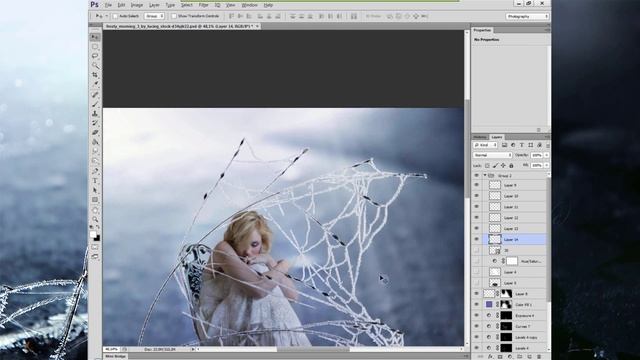Click the filter for adjustment layers icon
Viewport: 640px width, 360px height.
tap(513, 145)
